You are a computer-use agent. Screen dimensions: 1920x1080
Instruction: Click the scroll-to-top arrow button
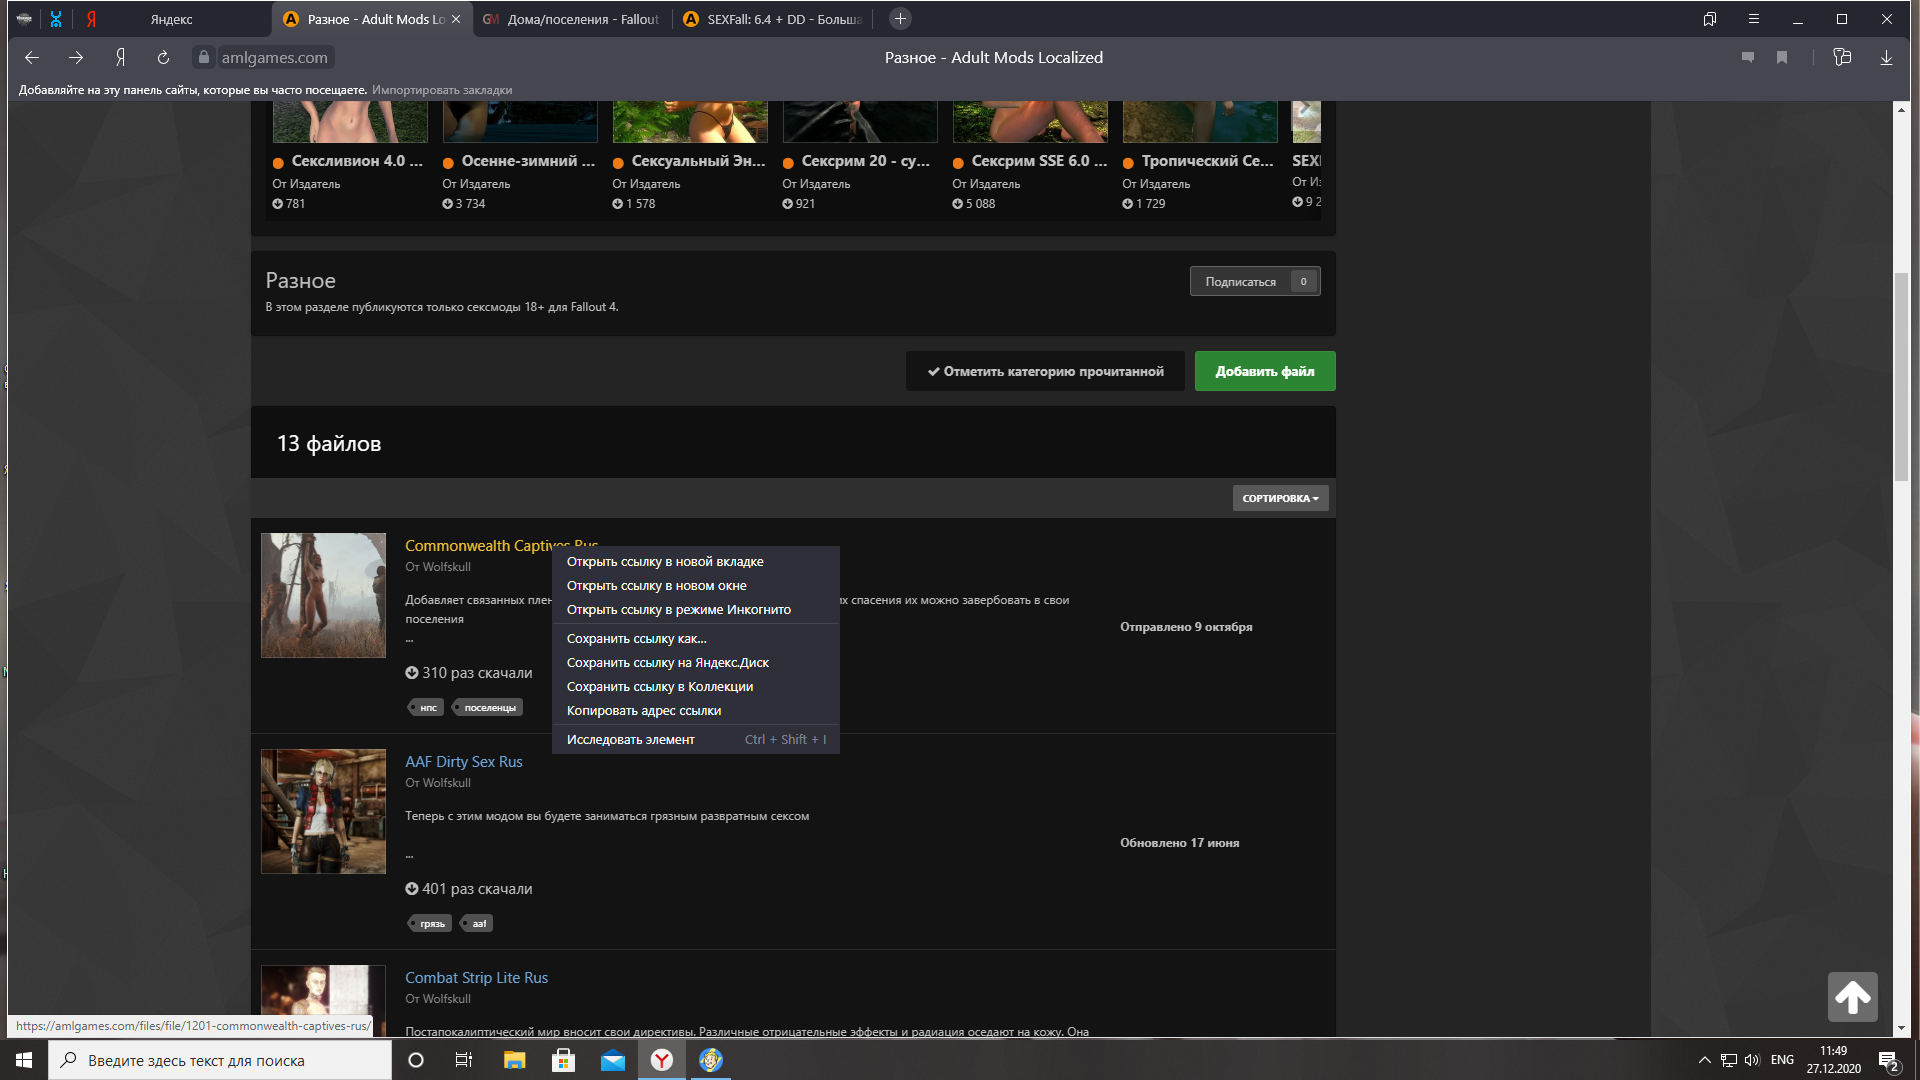(1852, 997)
